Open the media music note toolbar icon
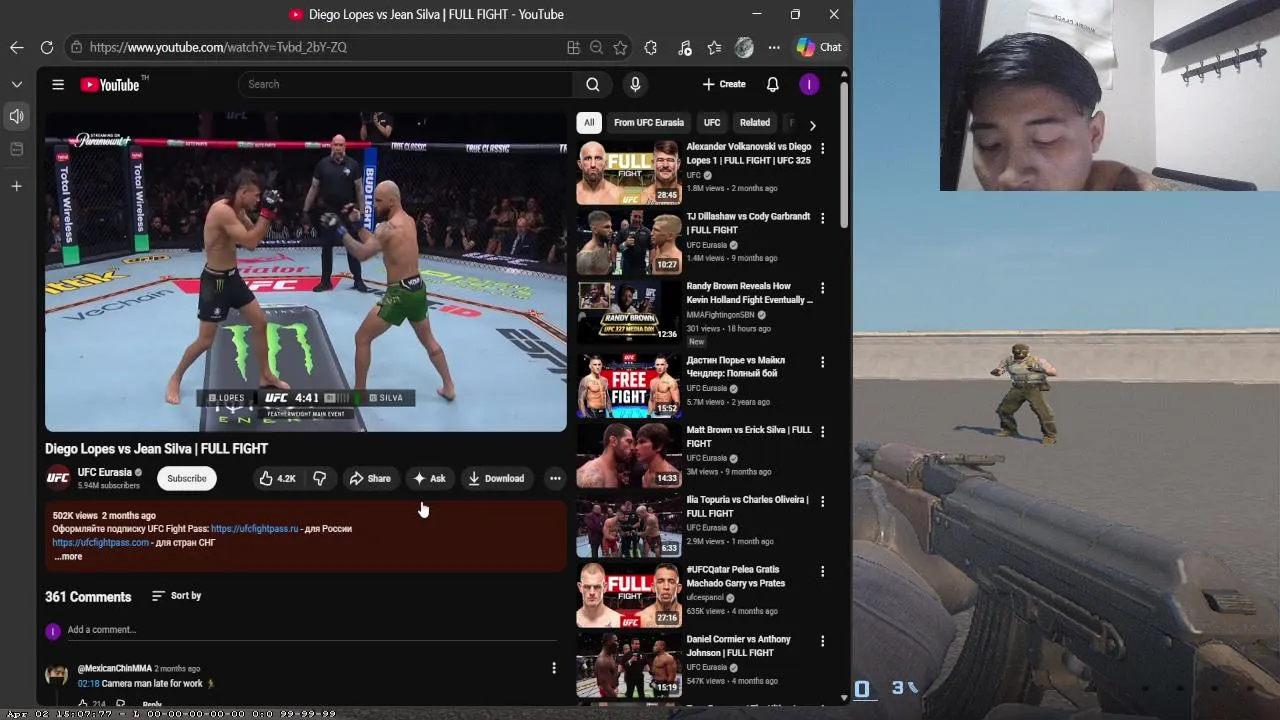This screenshot has width=1280, height=720. tap(684, 47)
